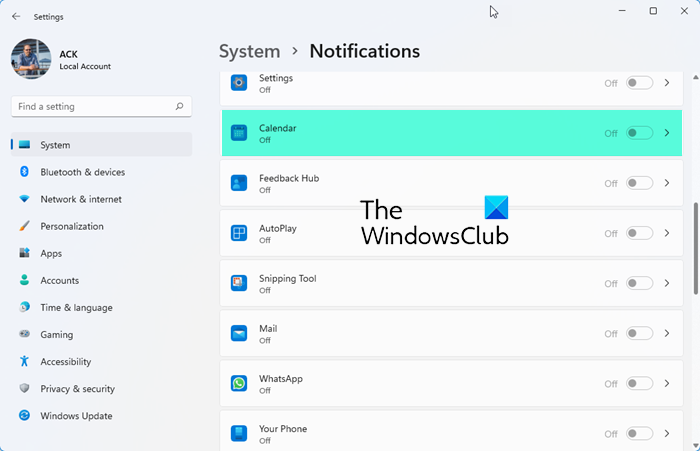Click the Network wifi icon in sidebar
This screenshot has width=700, height=451.
coord(25,199)
